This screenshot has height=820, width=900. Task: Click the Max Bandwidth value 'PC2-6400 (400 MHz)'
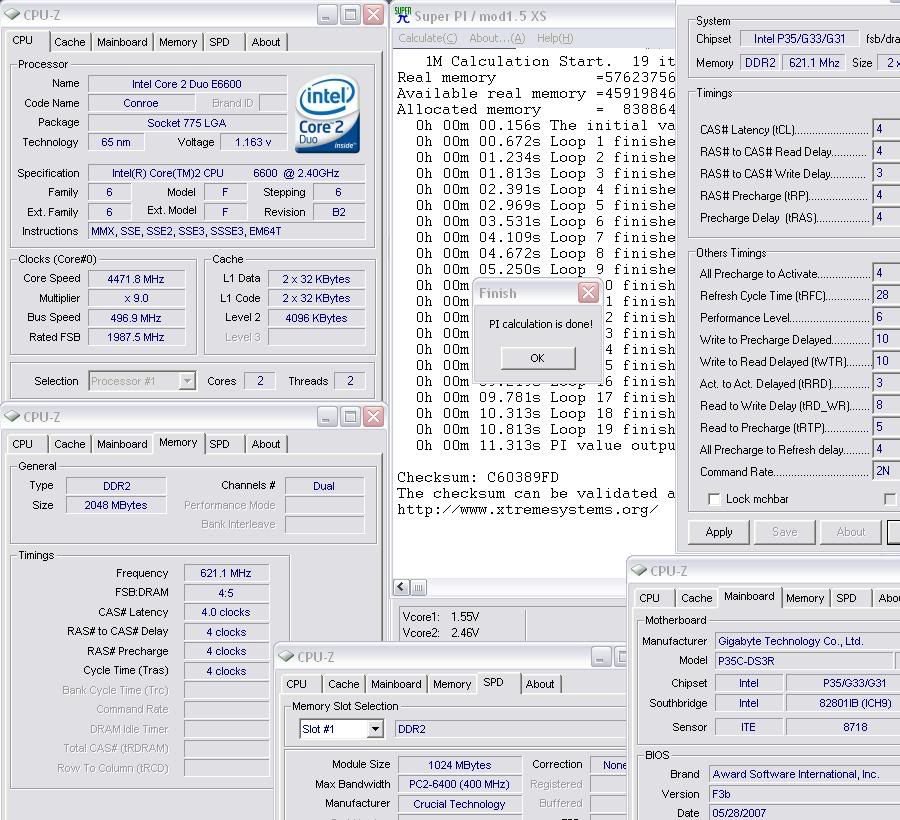(x=459, y=784)
